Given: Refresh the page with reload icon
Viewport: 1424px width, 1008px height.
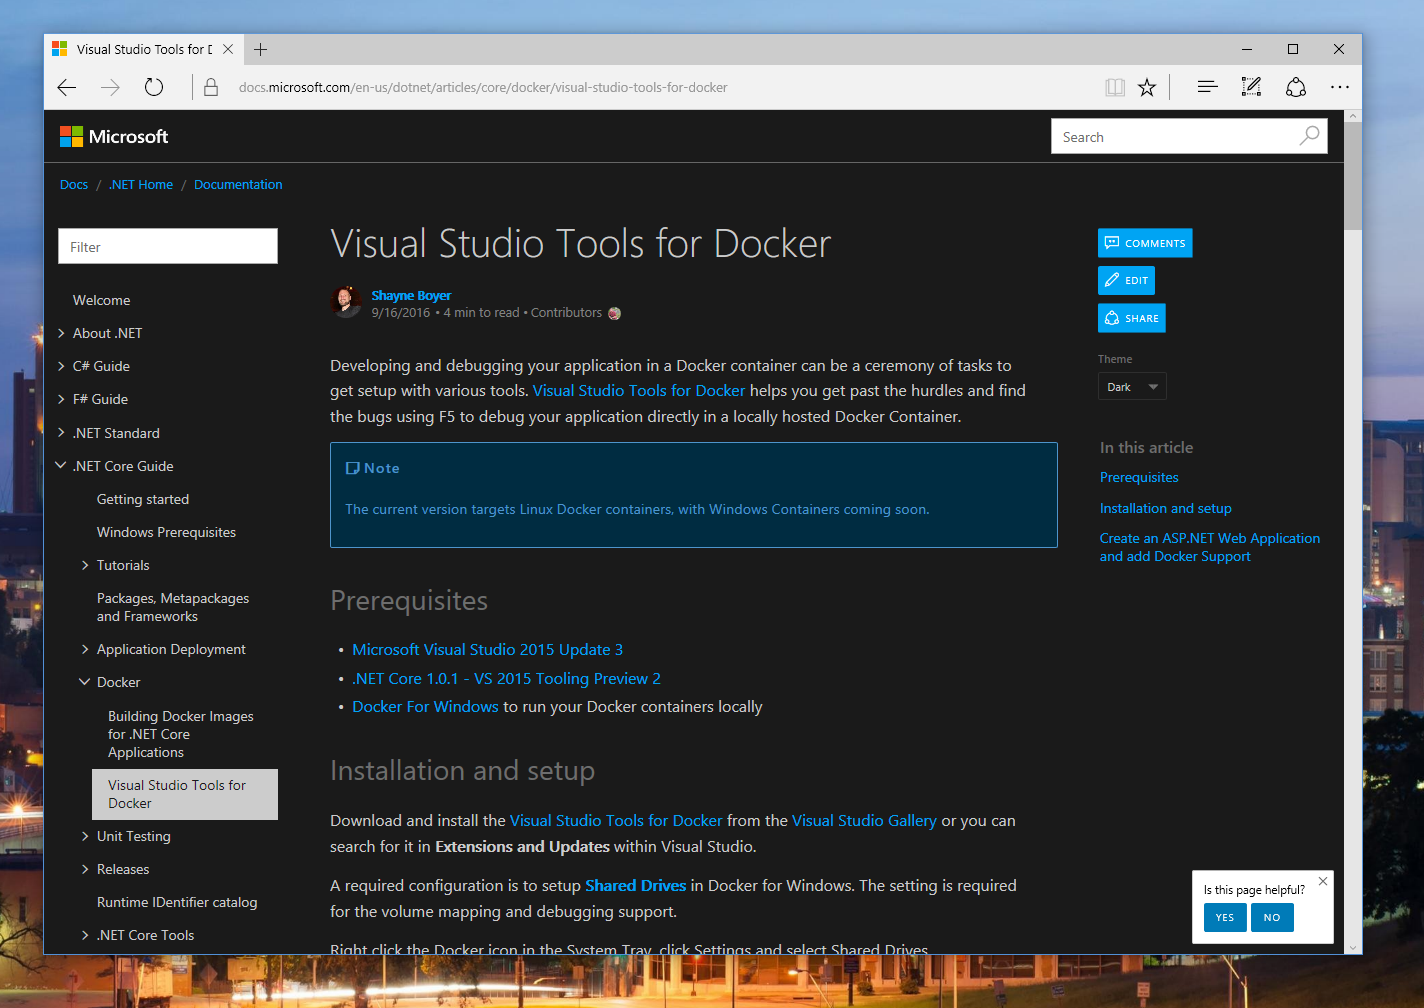Looking at the screenshot, I should coord(154,88).
